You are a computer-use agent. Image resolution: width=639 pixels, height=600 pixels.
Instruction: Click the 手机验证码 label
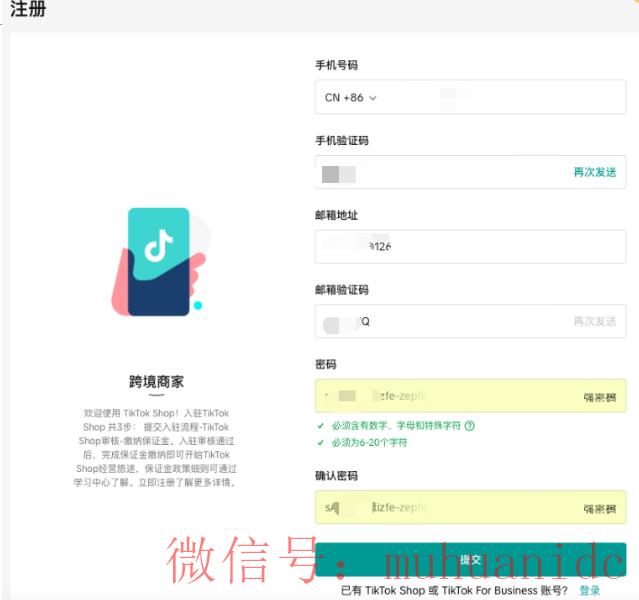(342, 141)
